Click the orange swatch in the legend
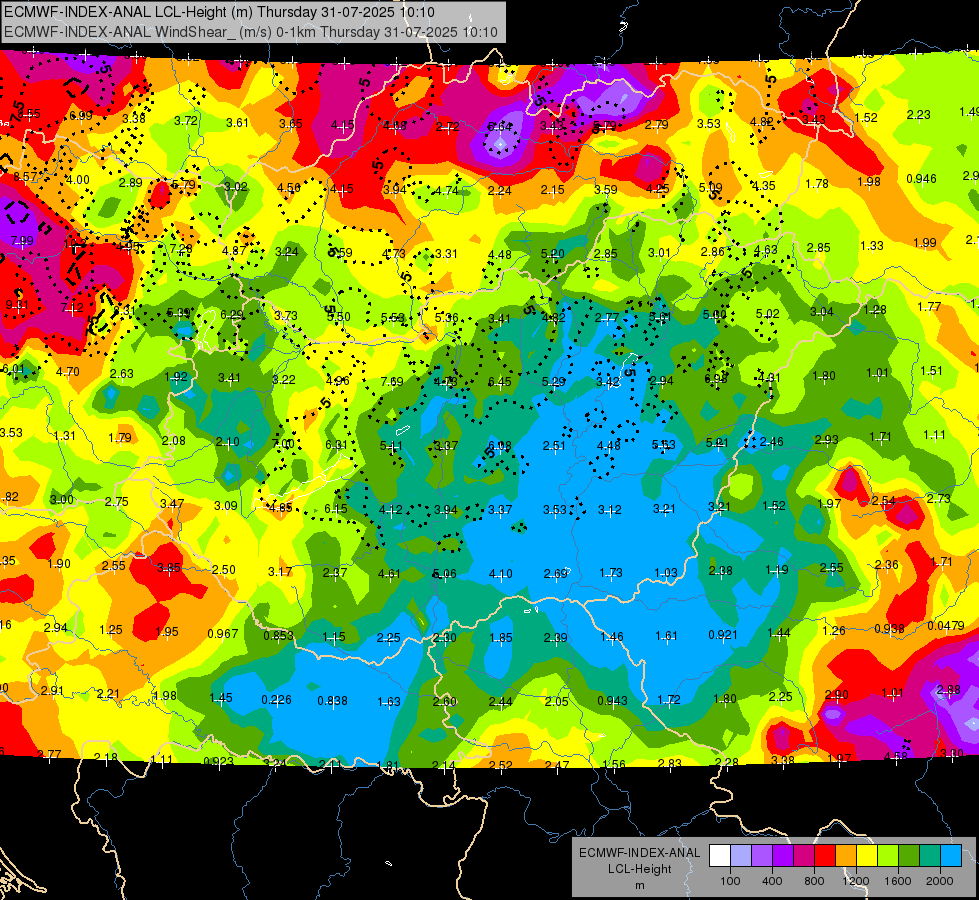Screen dimensions: 979x900 pos(845,855)
